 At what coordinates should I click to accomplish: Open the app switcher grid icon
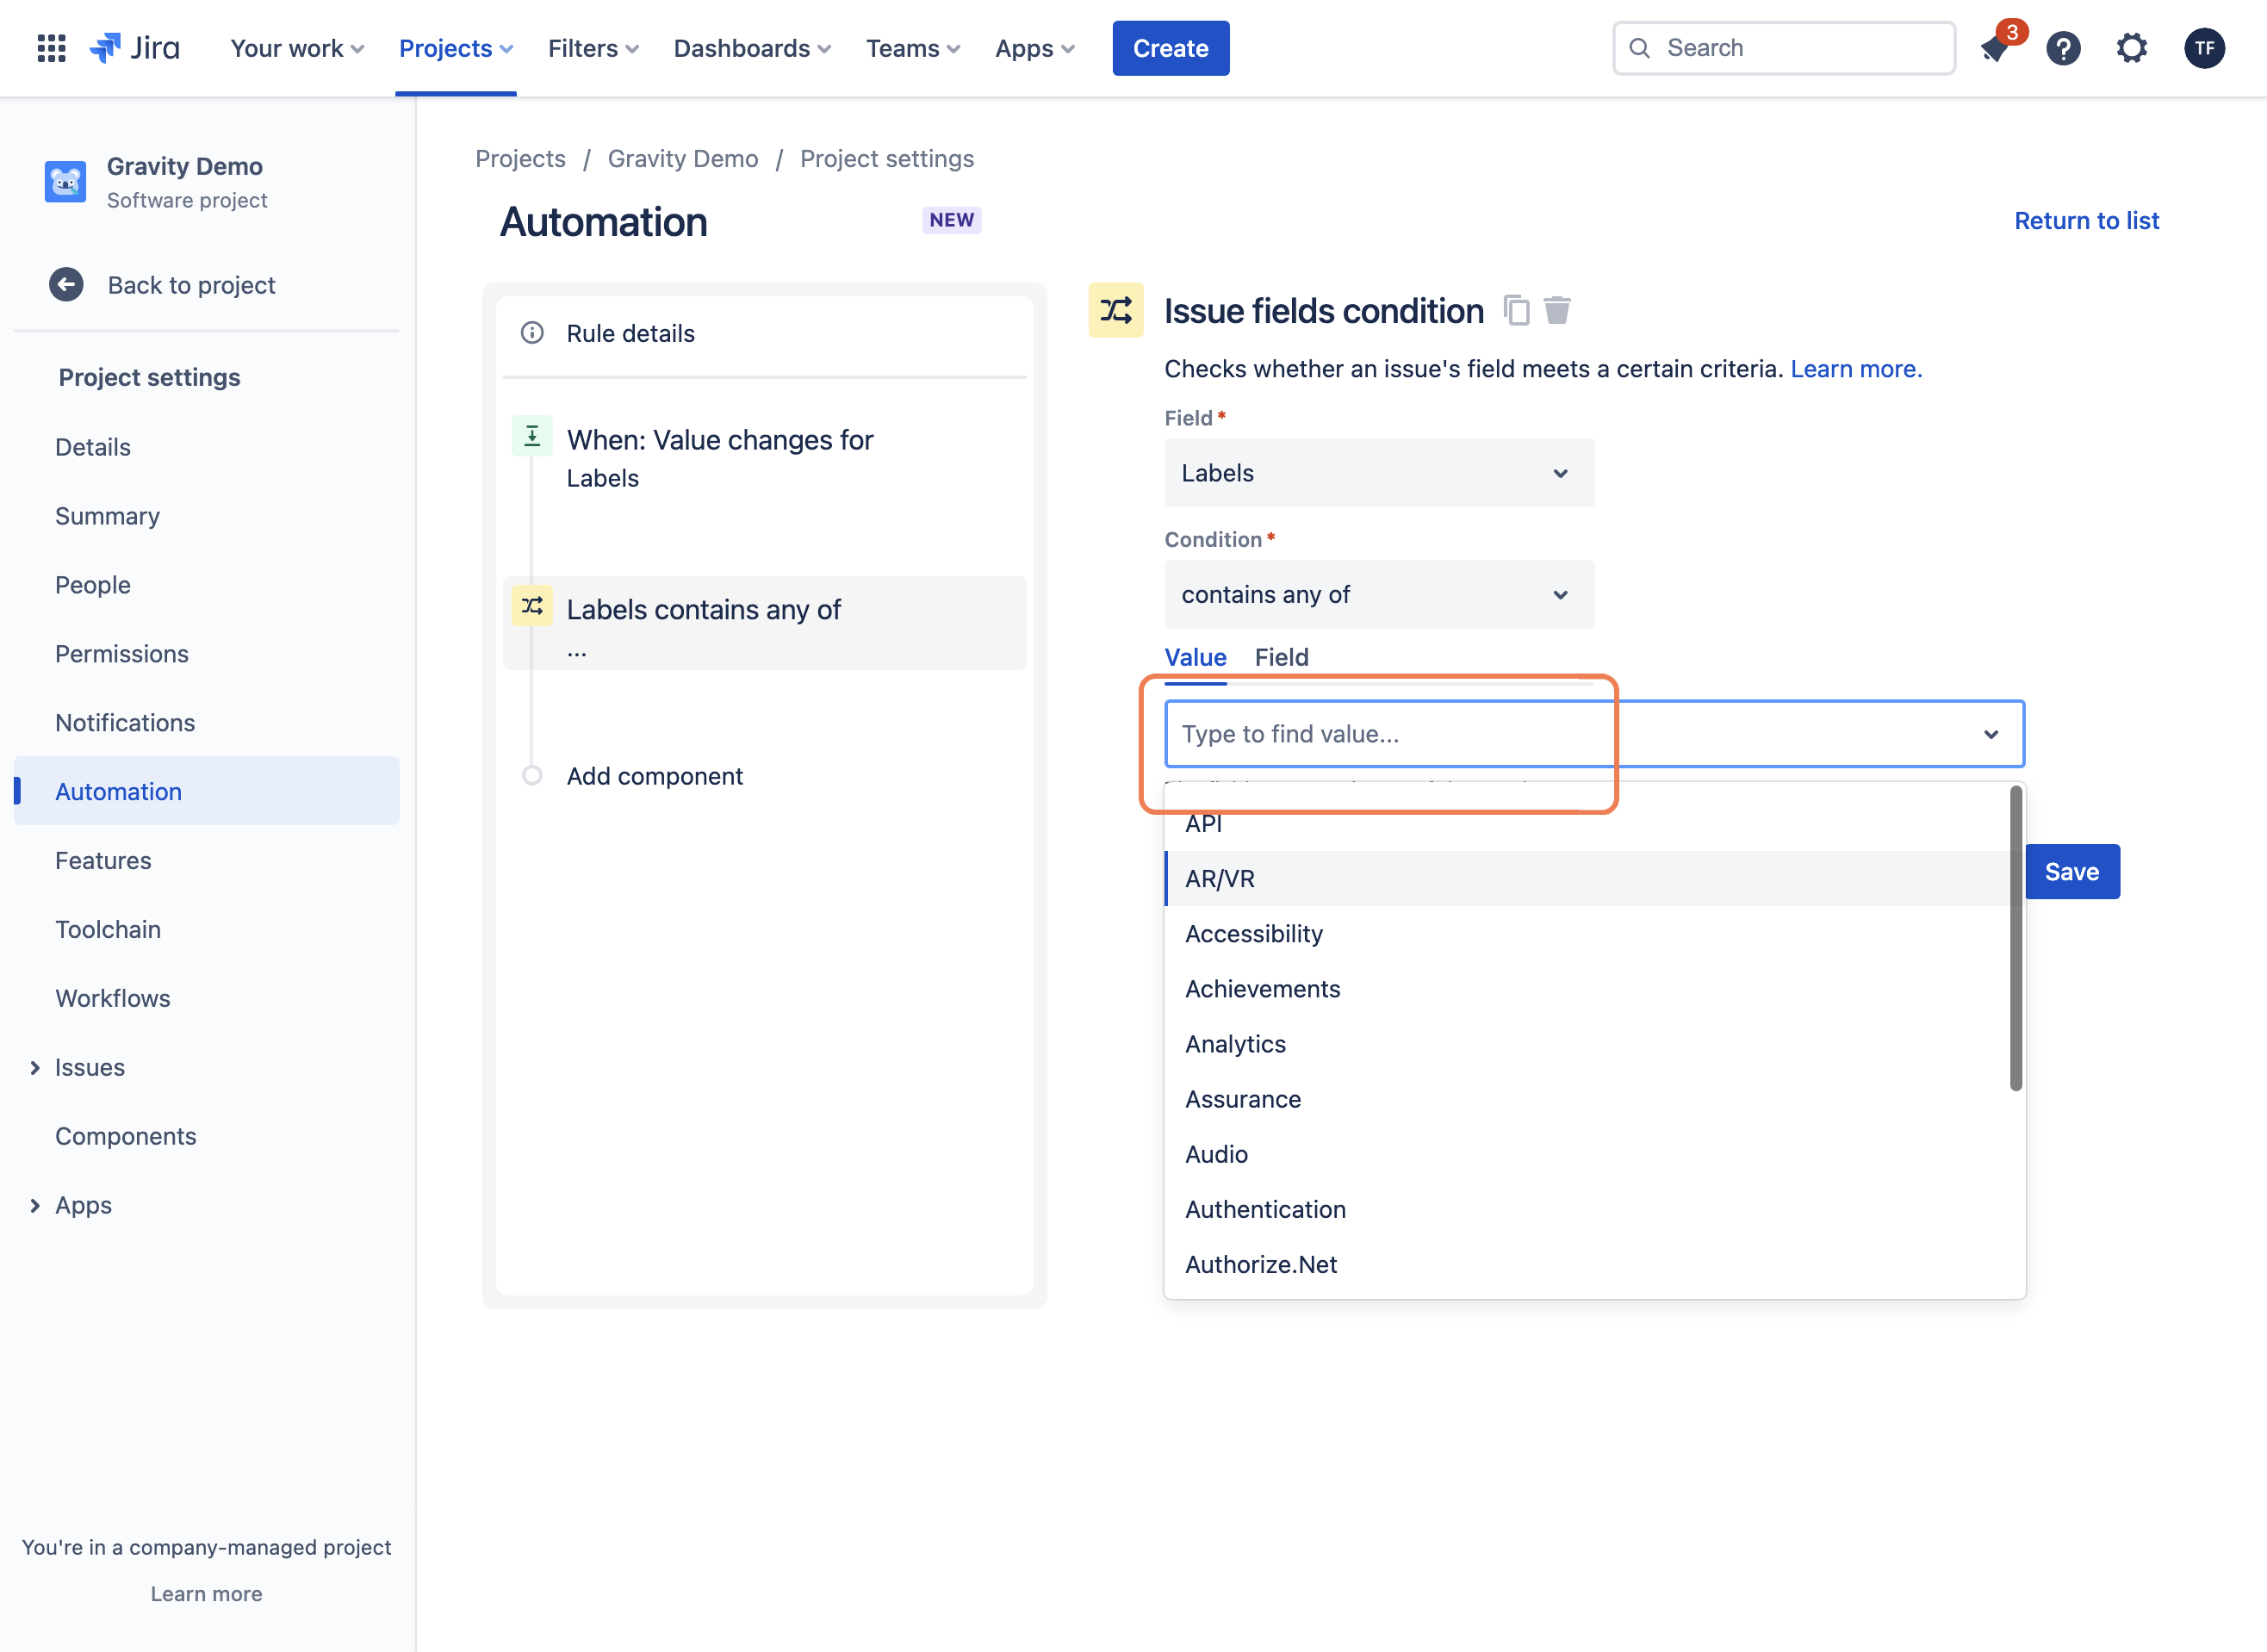(51, 48)
